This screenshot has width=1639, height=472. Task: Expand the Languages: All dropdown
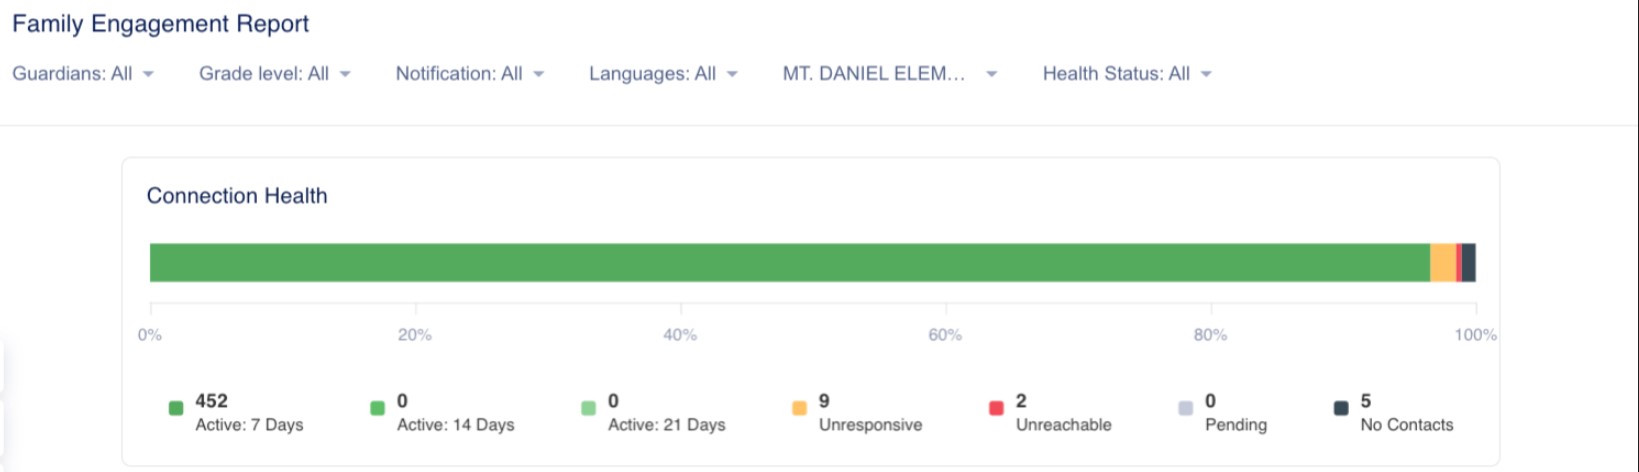click(663, 74)
